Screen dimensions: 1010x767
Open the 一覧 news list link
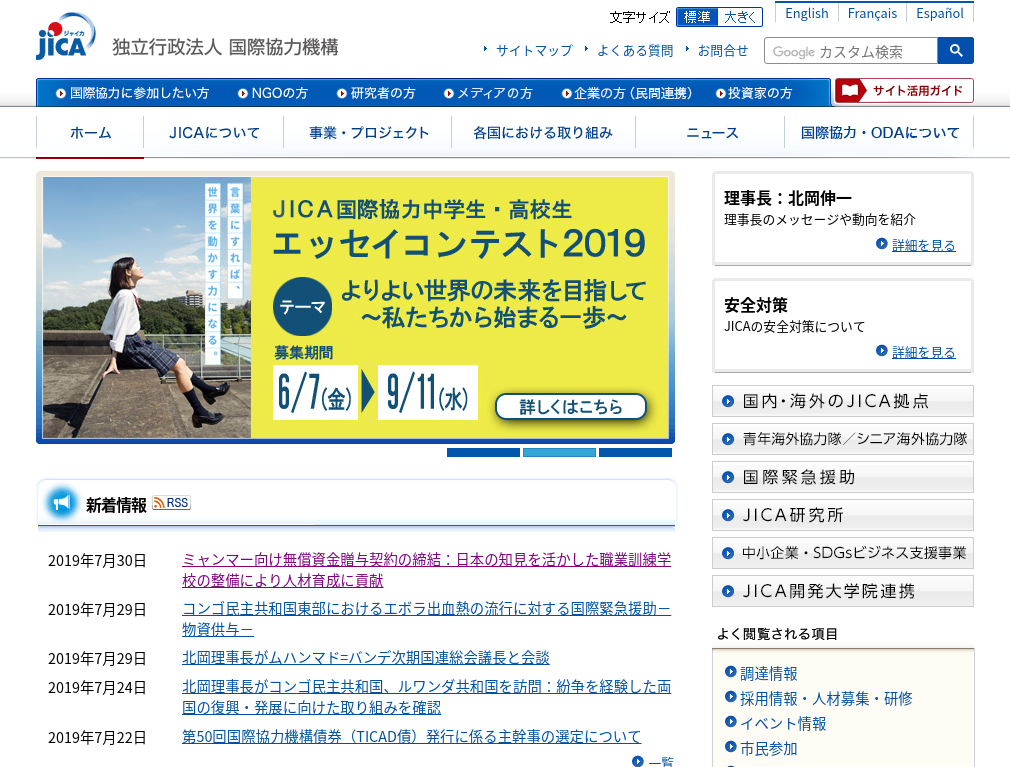[x=660, y=761]
